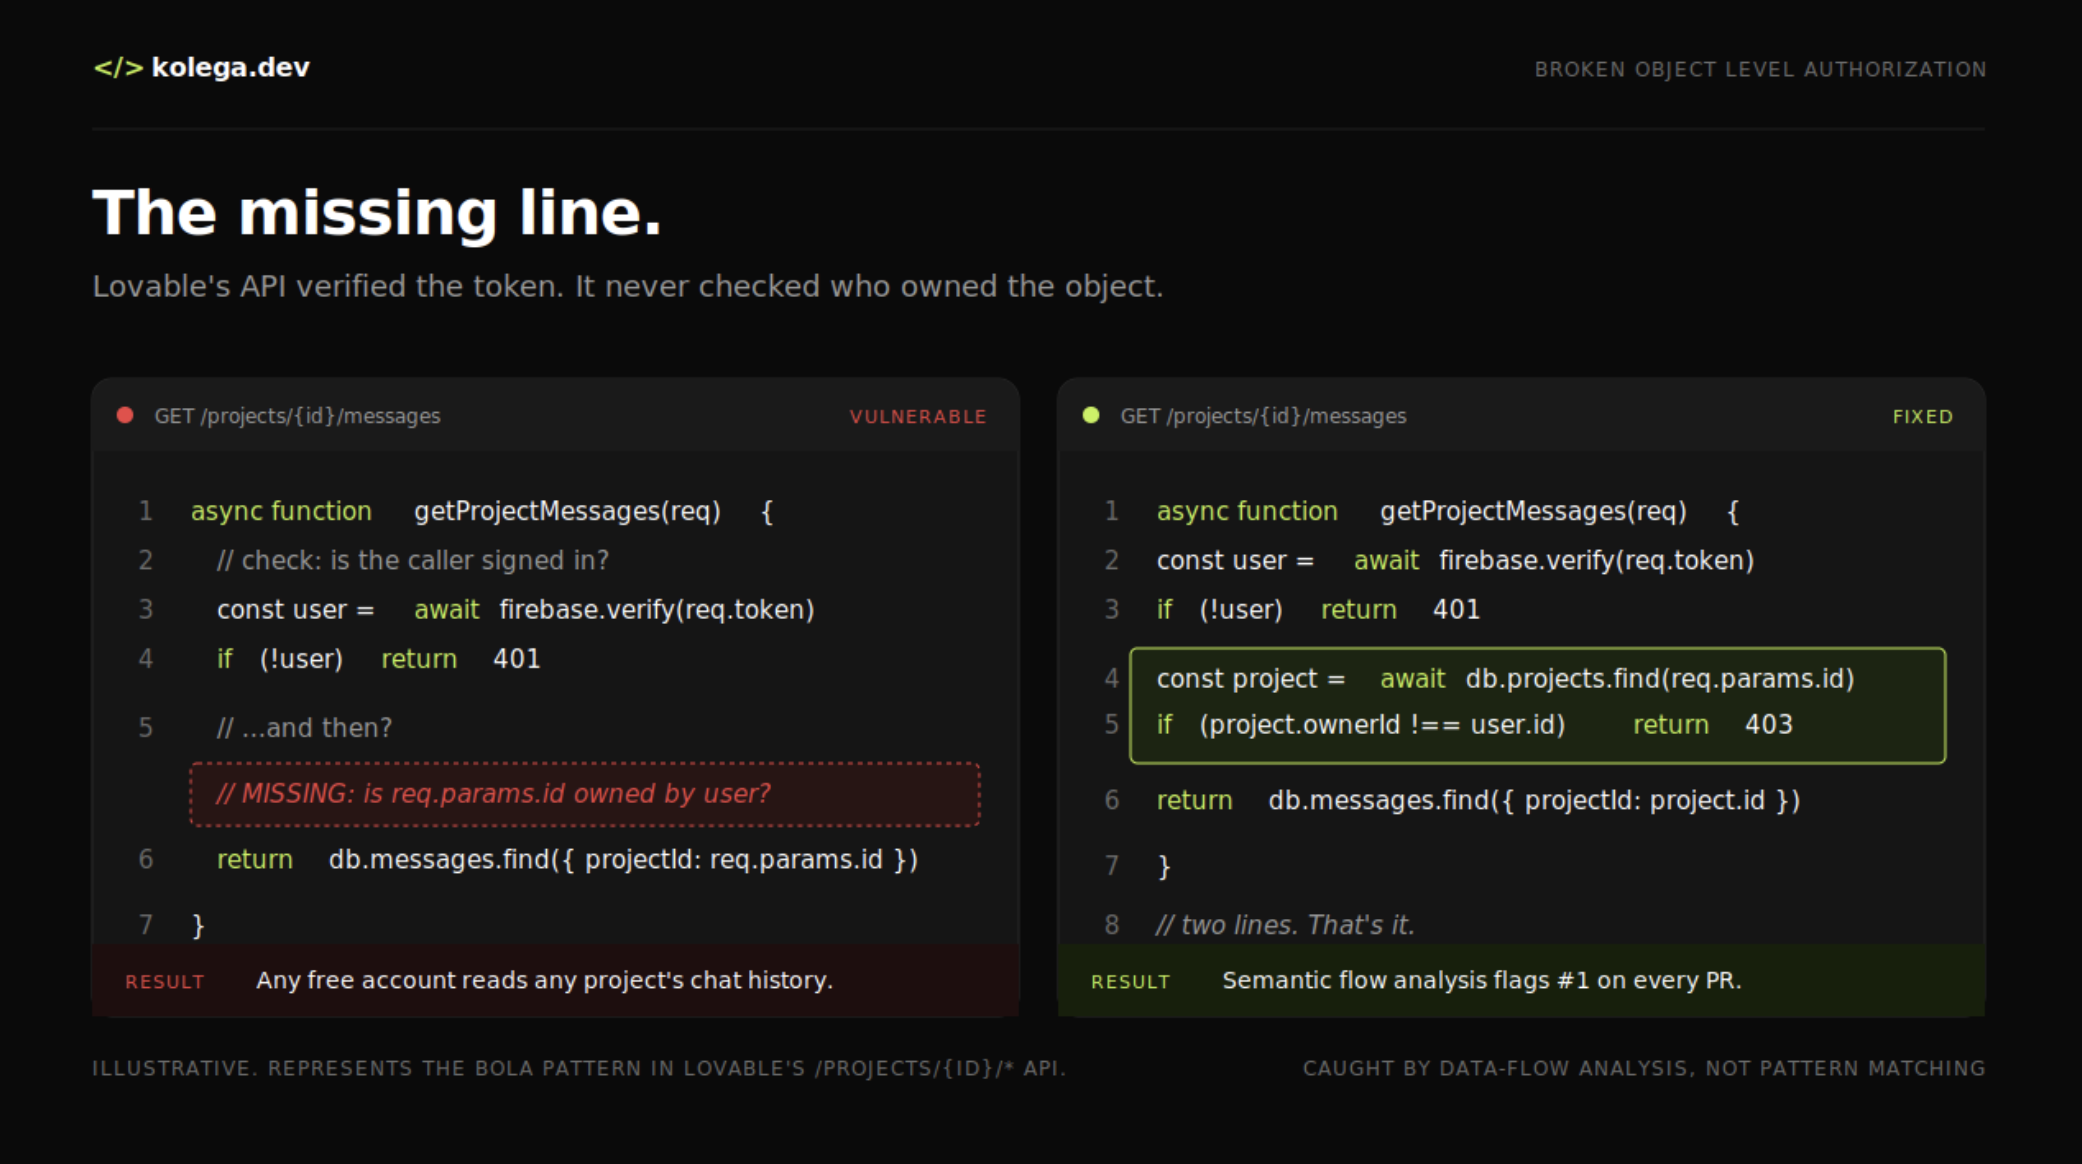Image resolution: width=2082 pixels, height=1164 pixels.
Task: Click 'Caught by data-flow analysis' footer text
Action: (x=1643, y=1068)
